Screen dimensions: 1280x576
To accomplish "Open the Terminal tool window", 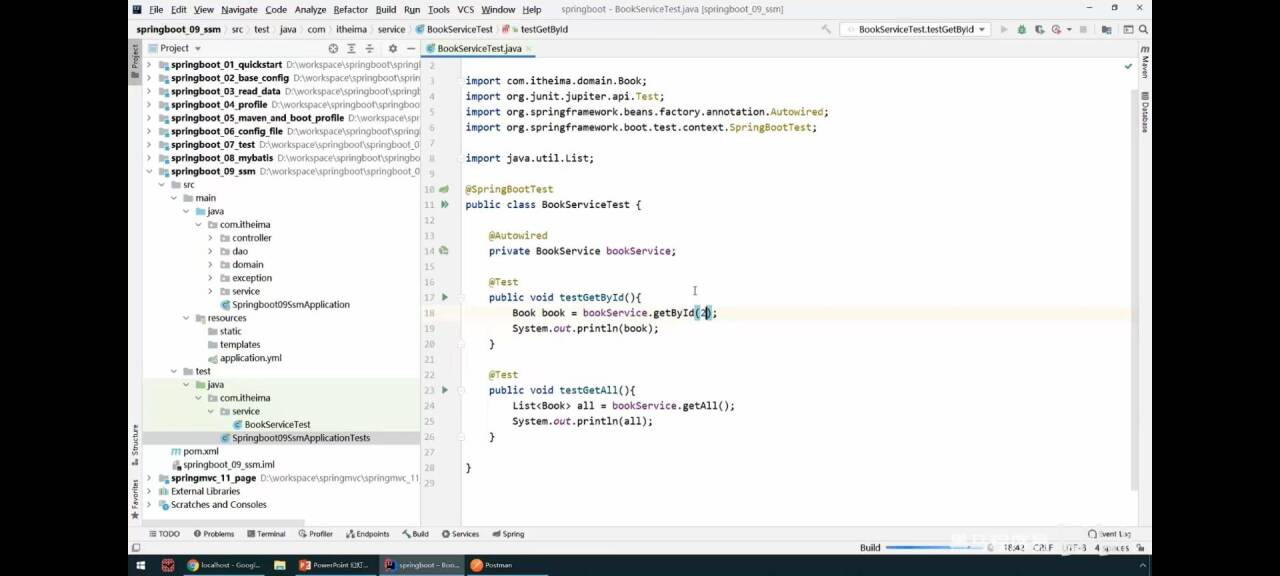I will [x=265, y=534].
